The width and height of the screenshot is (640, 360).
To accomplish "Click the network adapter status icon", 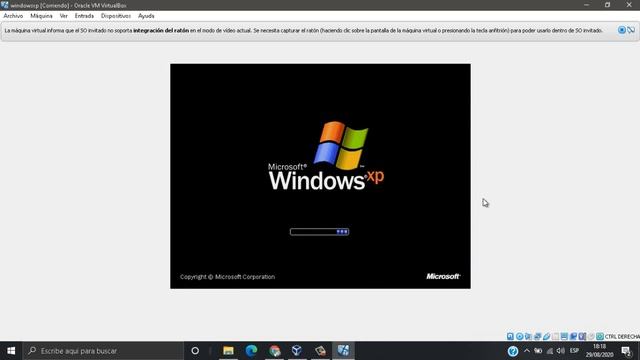I will point(537,336).
